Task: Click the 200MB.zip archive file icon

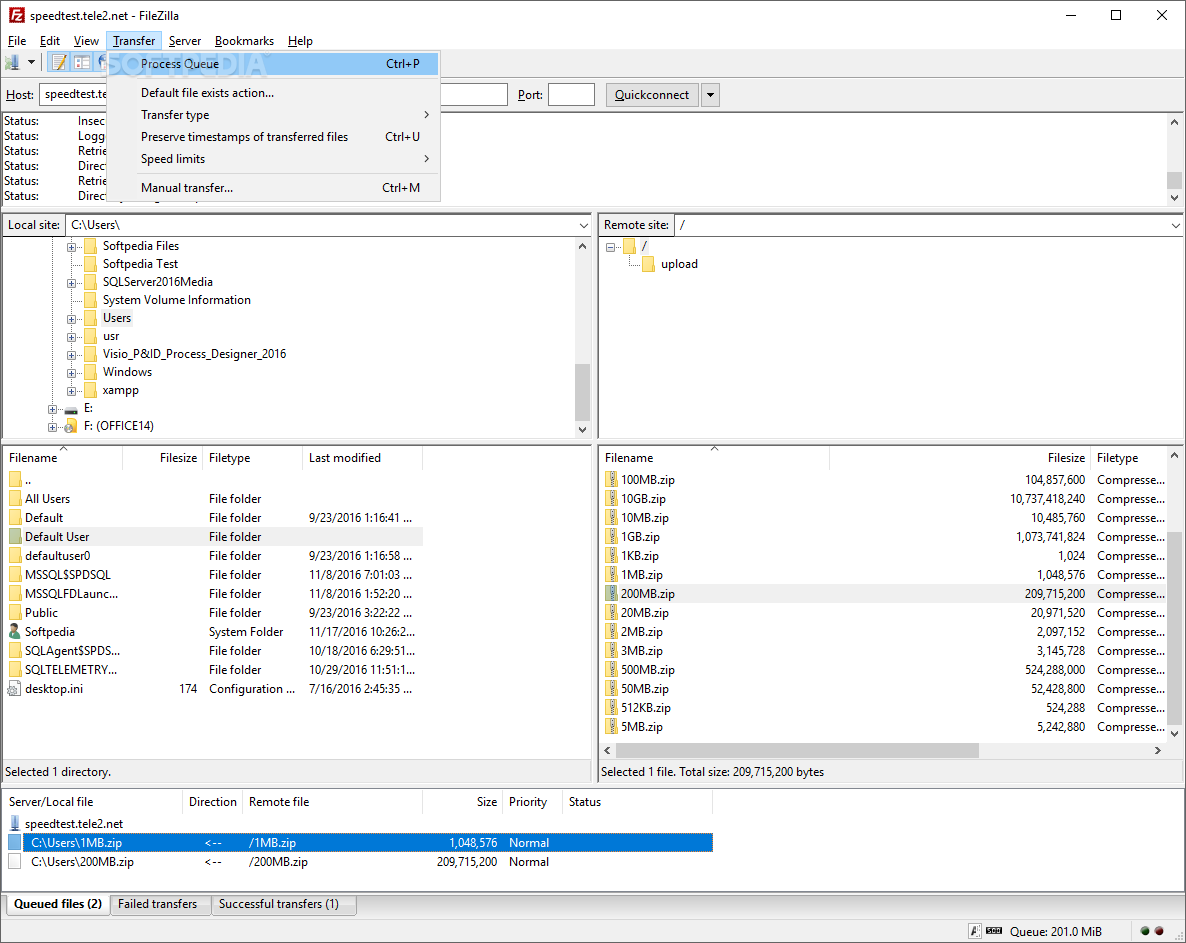Action: coord(612,594)
